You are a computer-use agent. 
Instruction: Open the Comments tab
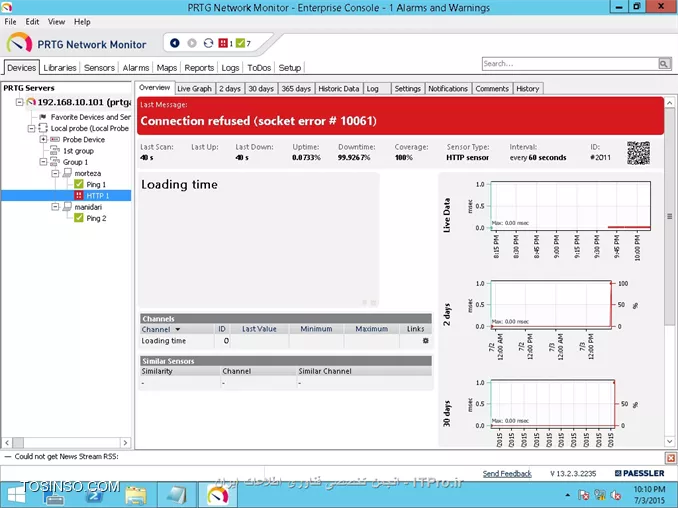tap(492, 89)
